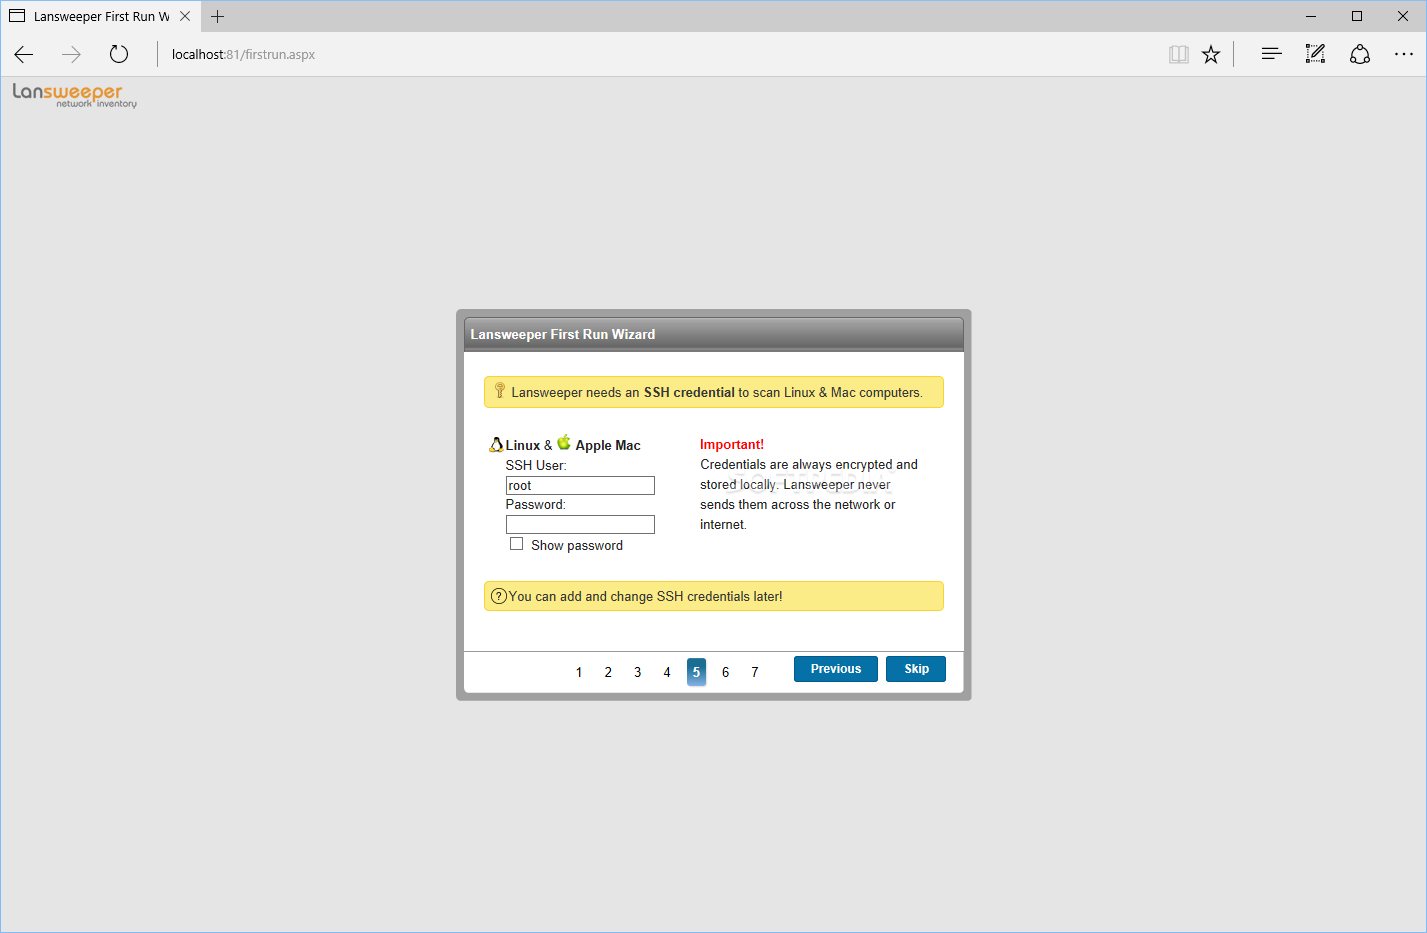The image size is (1427, 933).
Task: Click the Linux penguin icon
Action: pos(496,444)
